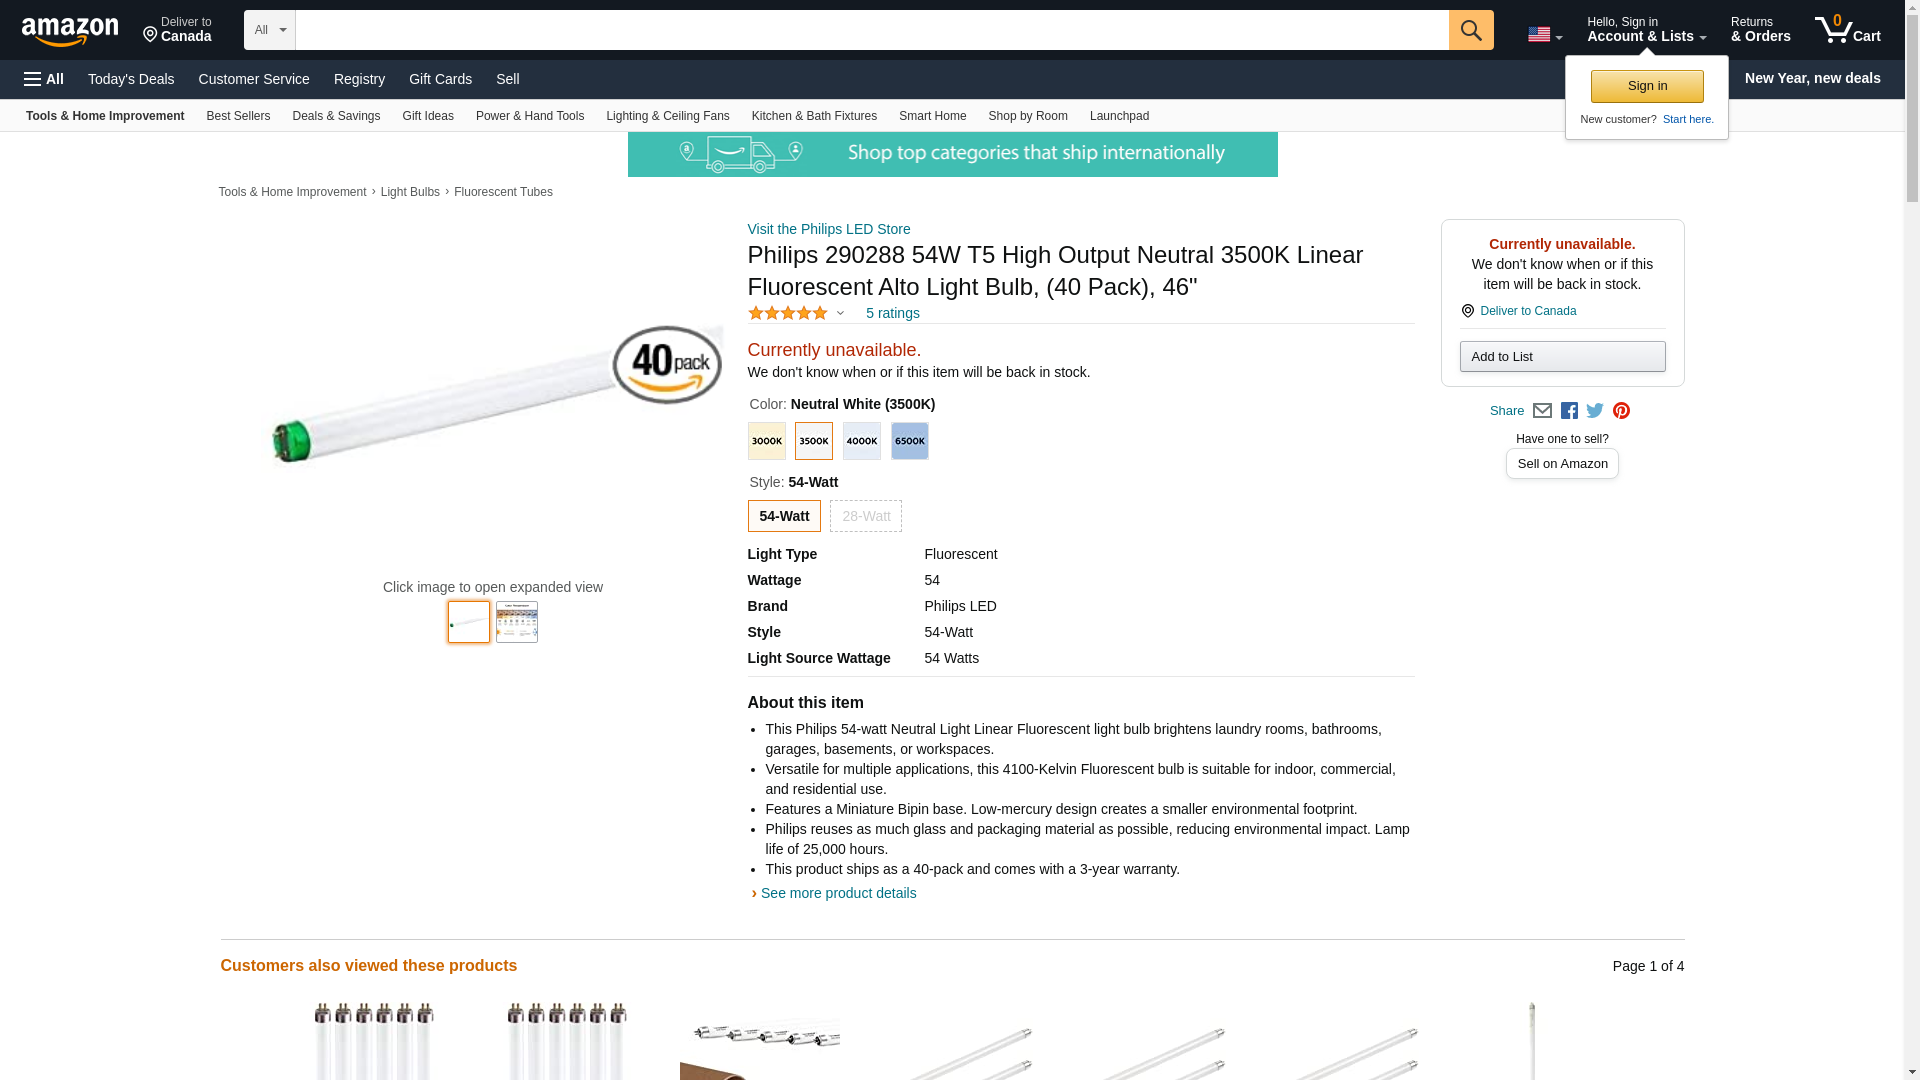The height and width of the screenshot is (1080, 1920).
Task: Choose the 4000K color option
Action: pos(861,441)
